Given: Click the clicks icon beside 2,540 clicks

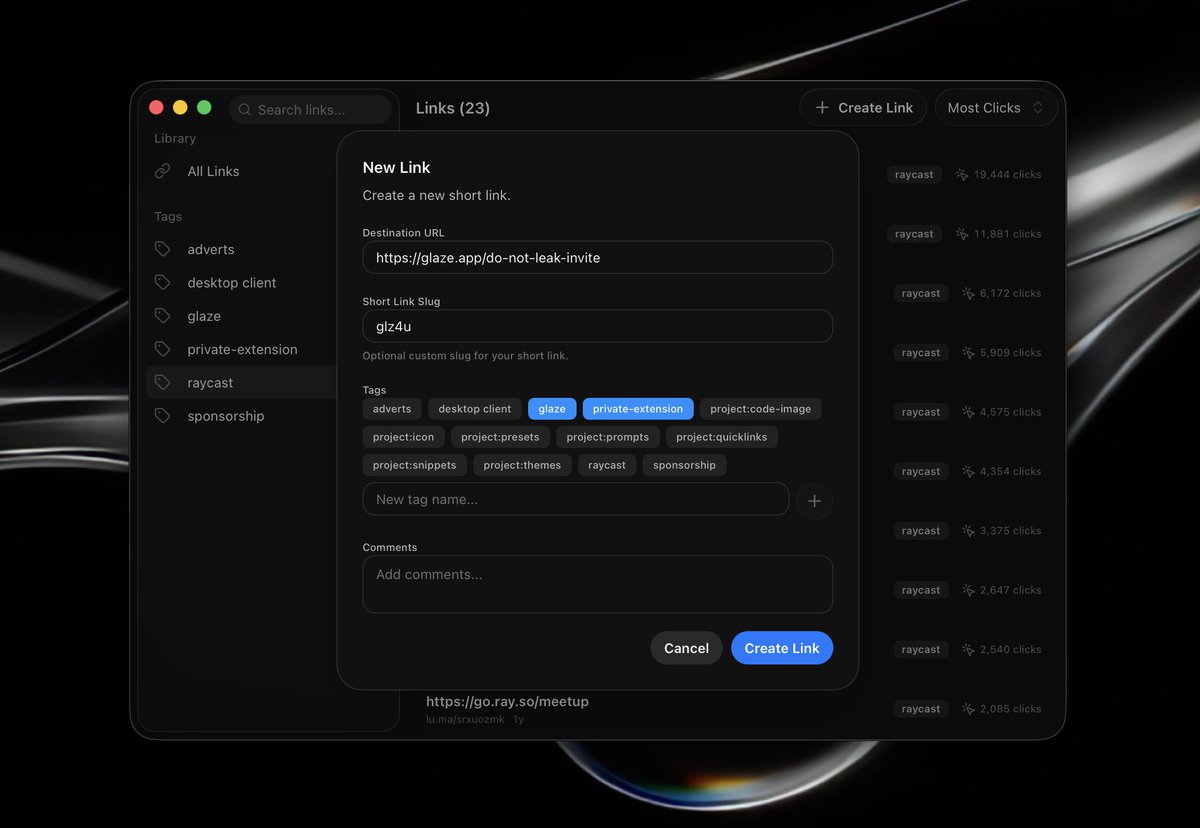Looking at the screenshot, I should (968, 649).
